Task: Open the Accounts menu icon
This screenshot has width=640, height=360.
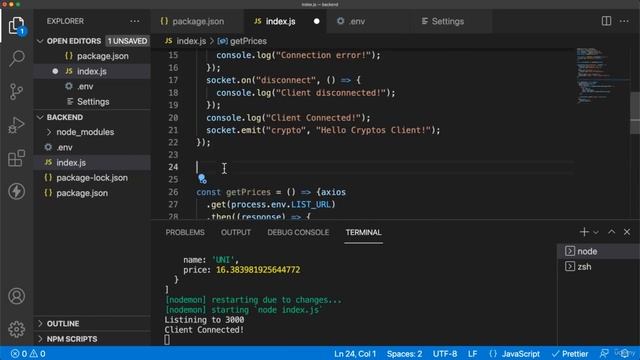Action: 16,296
